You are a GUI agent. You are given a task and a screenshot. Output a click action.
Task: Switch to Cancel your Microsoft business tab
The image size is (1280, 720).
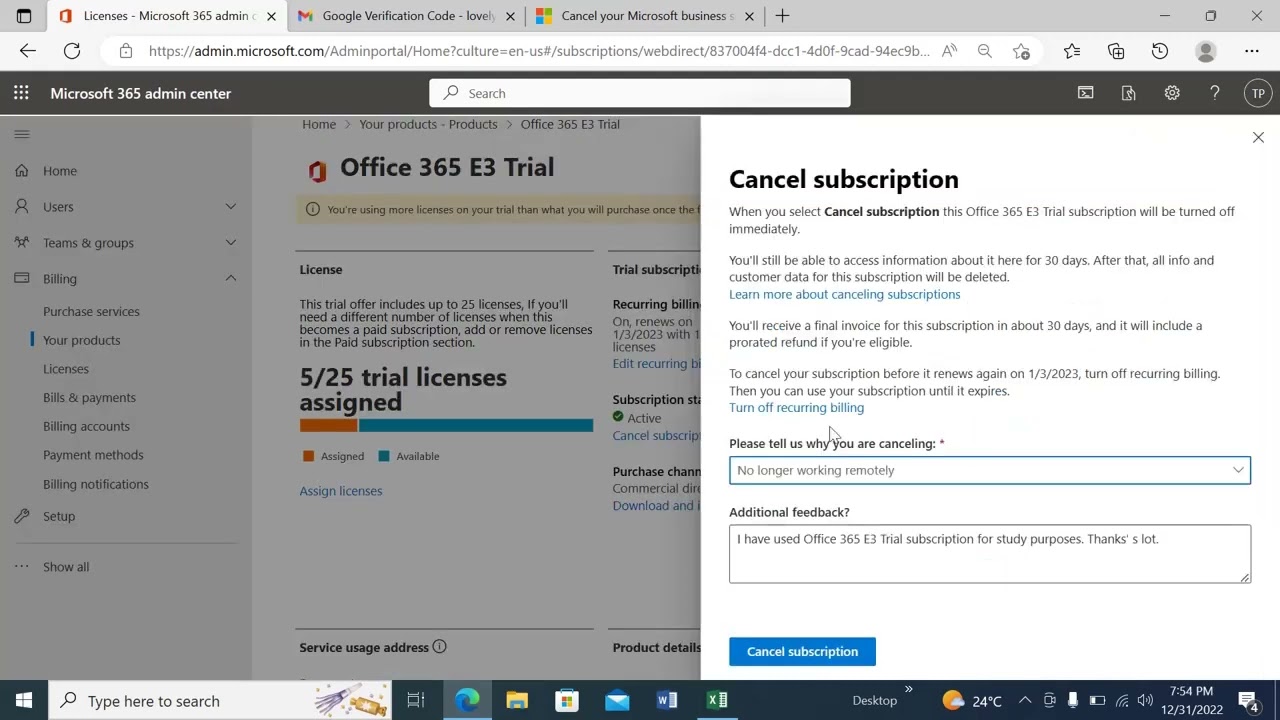pos(646,16)
